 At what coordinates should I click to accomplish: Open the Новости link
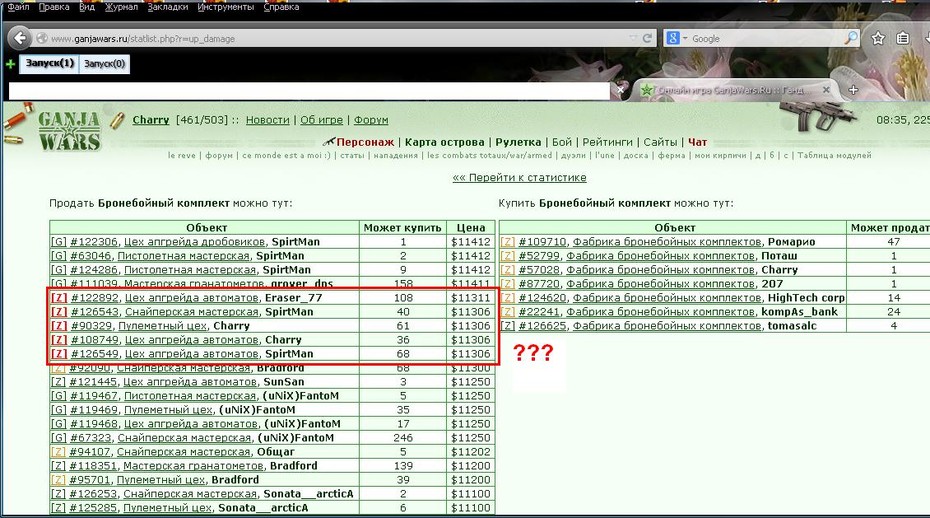(x=267, y=120)
